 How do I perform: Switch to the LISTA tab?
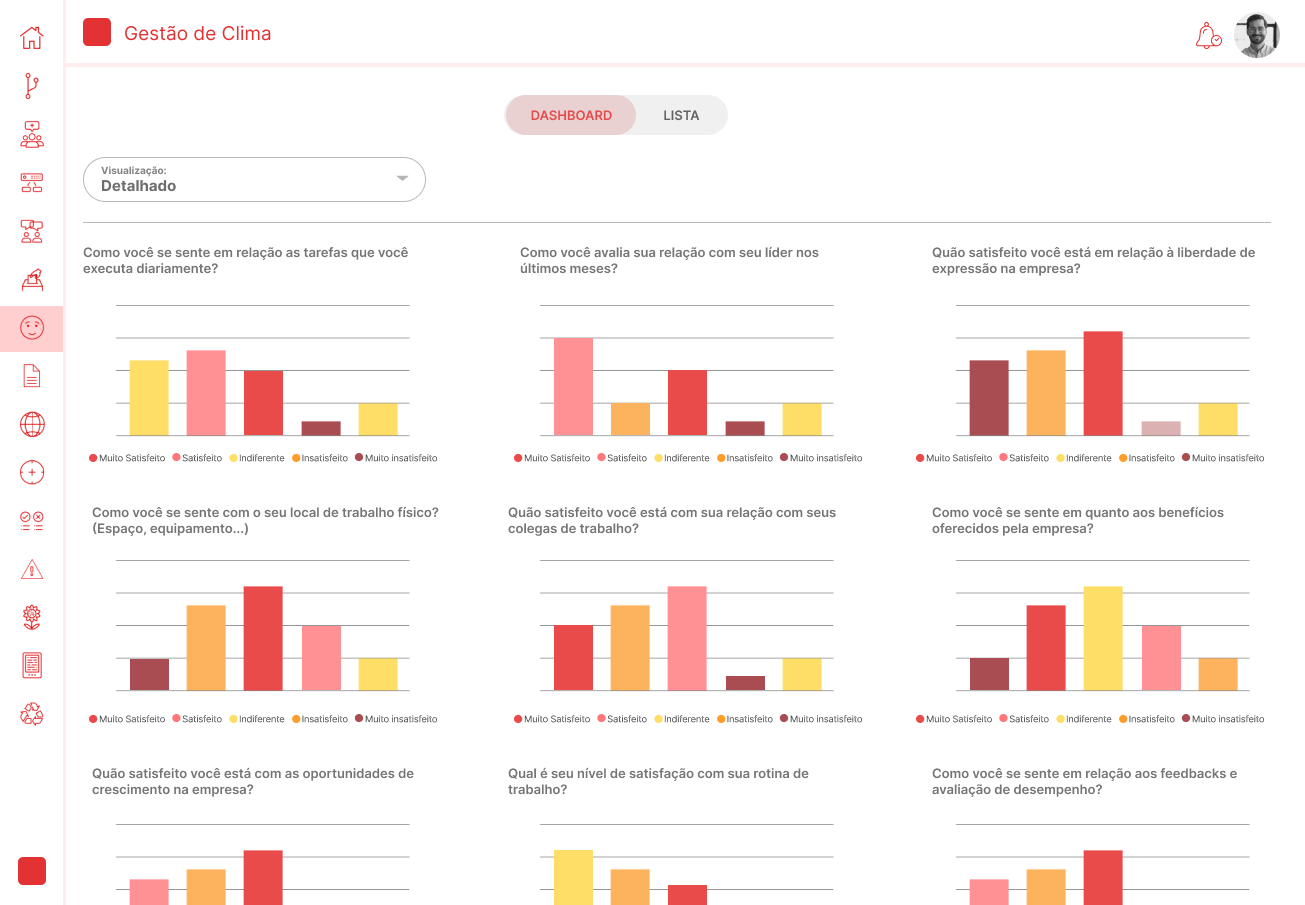tap(681, 115)
